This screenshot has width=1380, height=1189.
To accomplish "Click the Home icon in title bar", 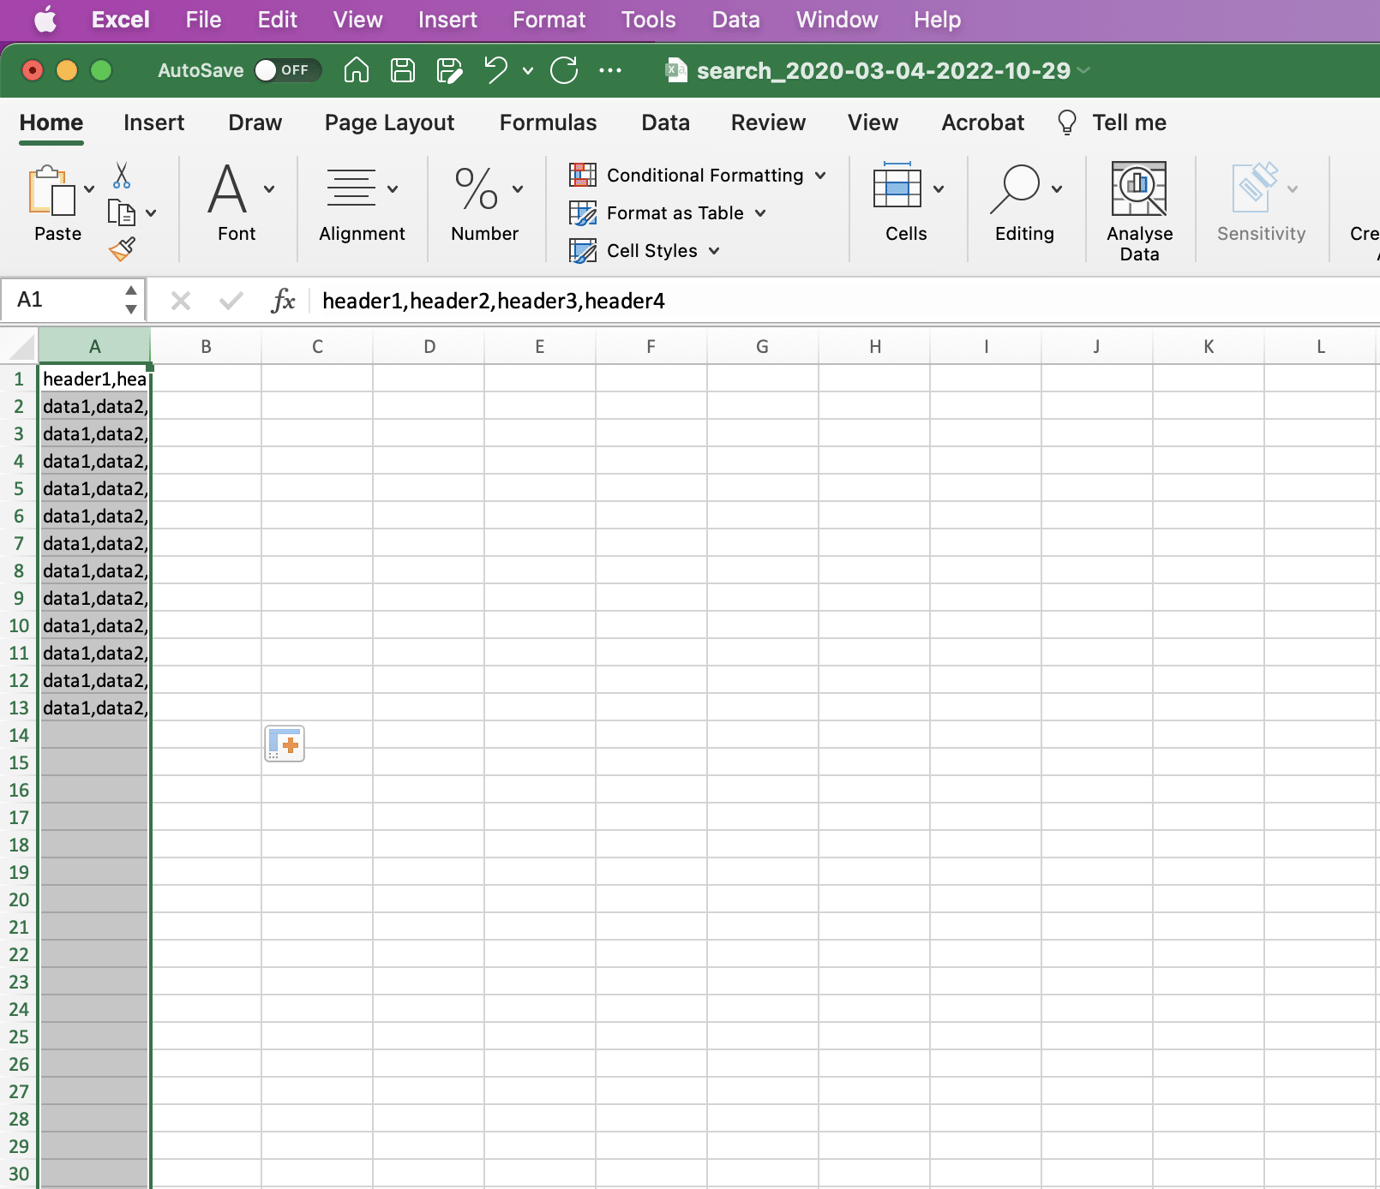I will pos(356,70).
